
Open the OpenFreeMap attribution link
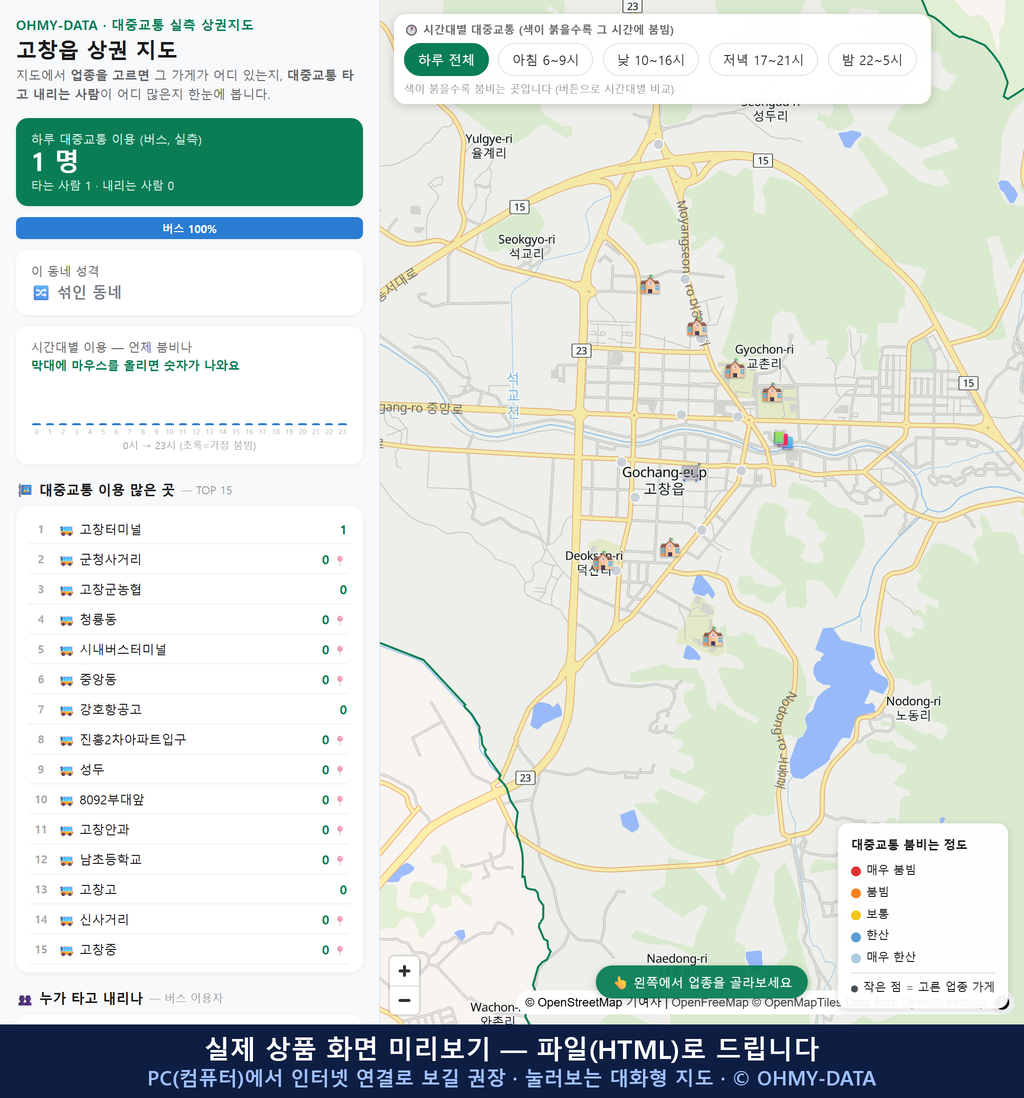710,1003
